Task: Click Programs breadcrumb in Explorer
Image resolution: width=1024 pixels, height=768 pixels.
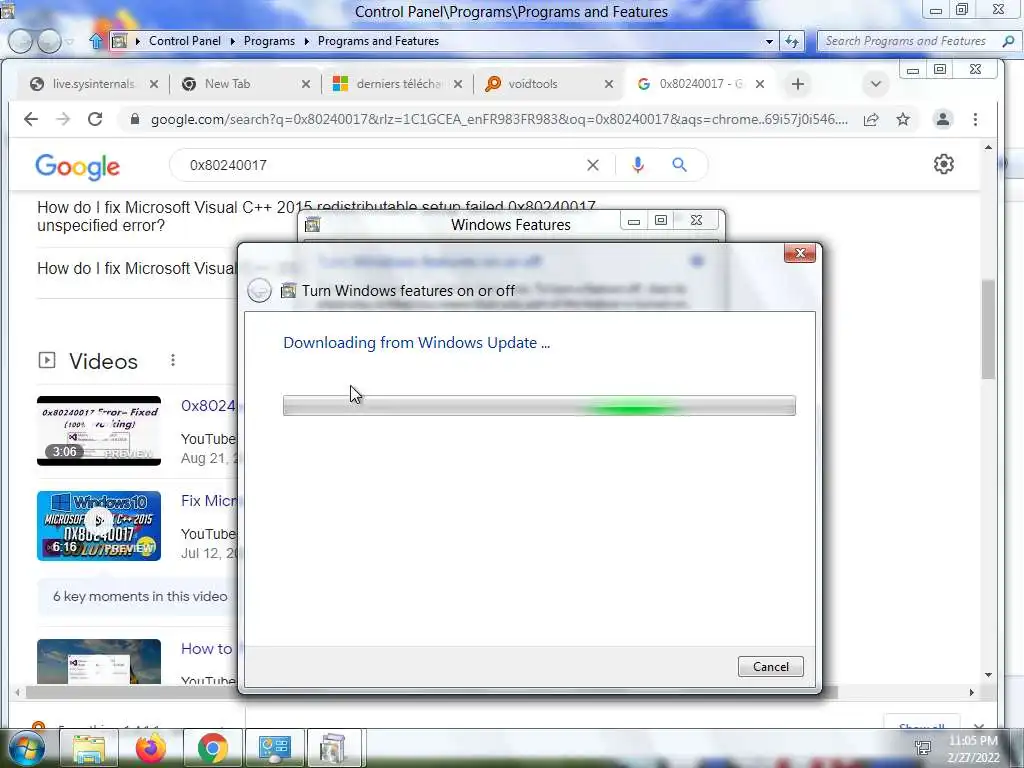Action: tap(269, 40)
